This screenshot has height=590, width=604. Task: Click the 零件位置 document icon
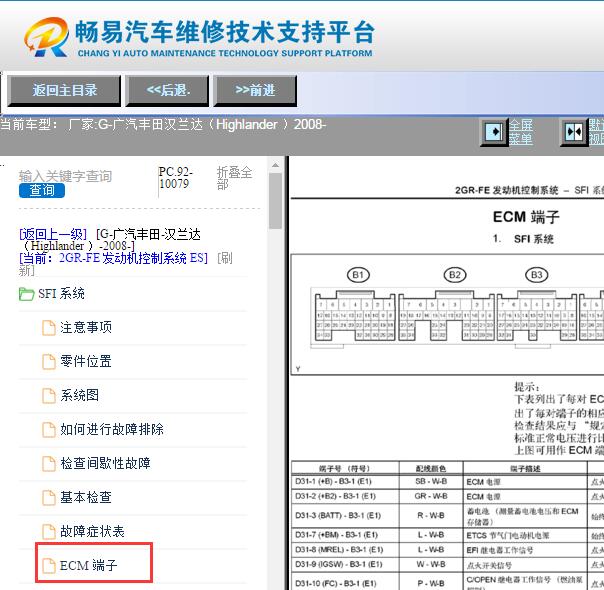coord(49,362)
